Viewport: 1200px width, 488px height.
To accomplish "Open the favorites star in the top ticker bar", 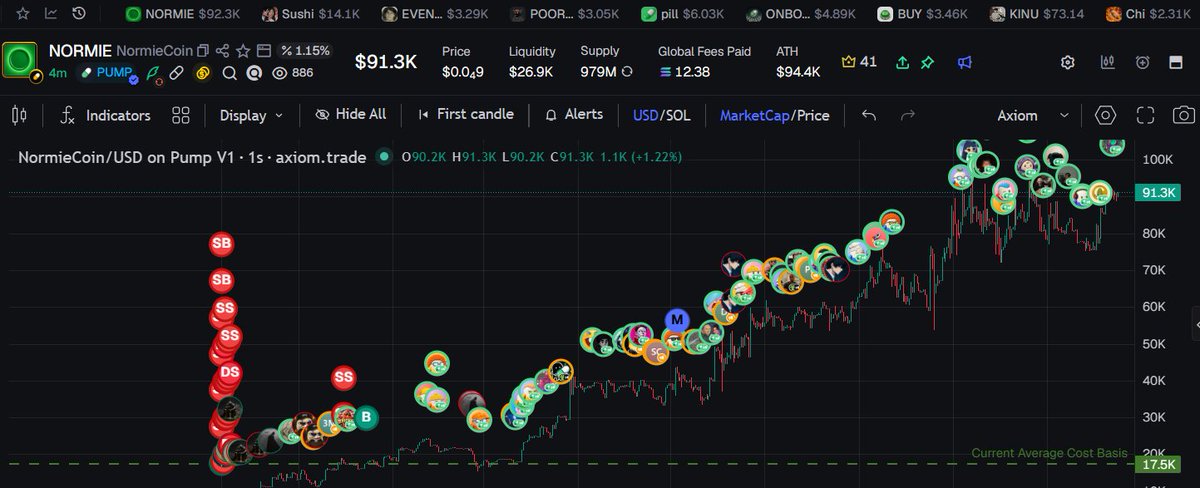I will coord(23,14).
